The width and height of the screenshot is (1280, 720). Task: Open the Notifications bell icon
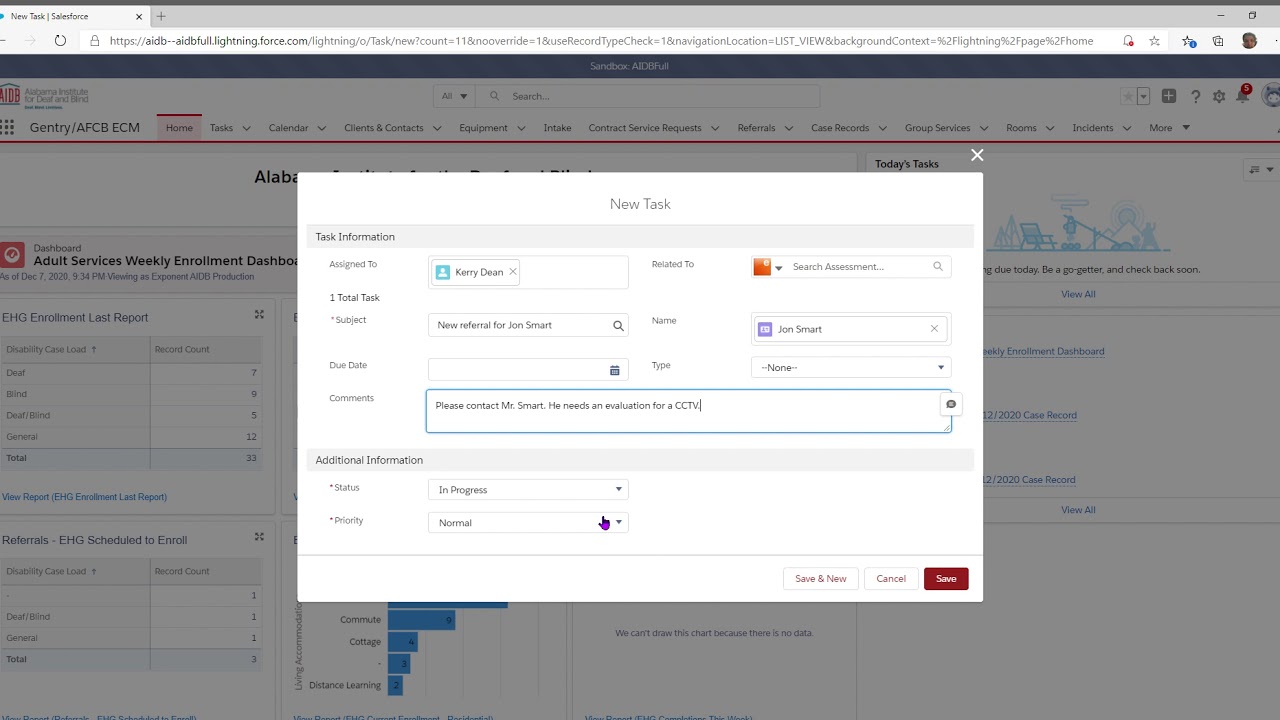(x=1243, y=95)
